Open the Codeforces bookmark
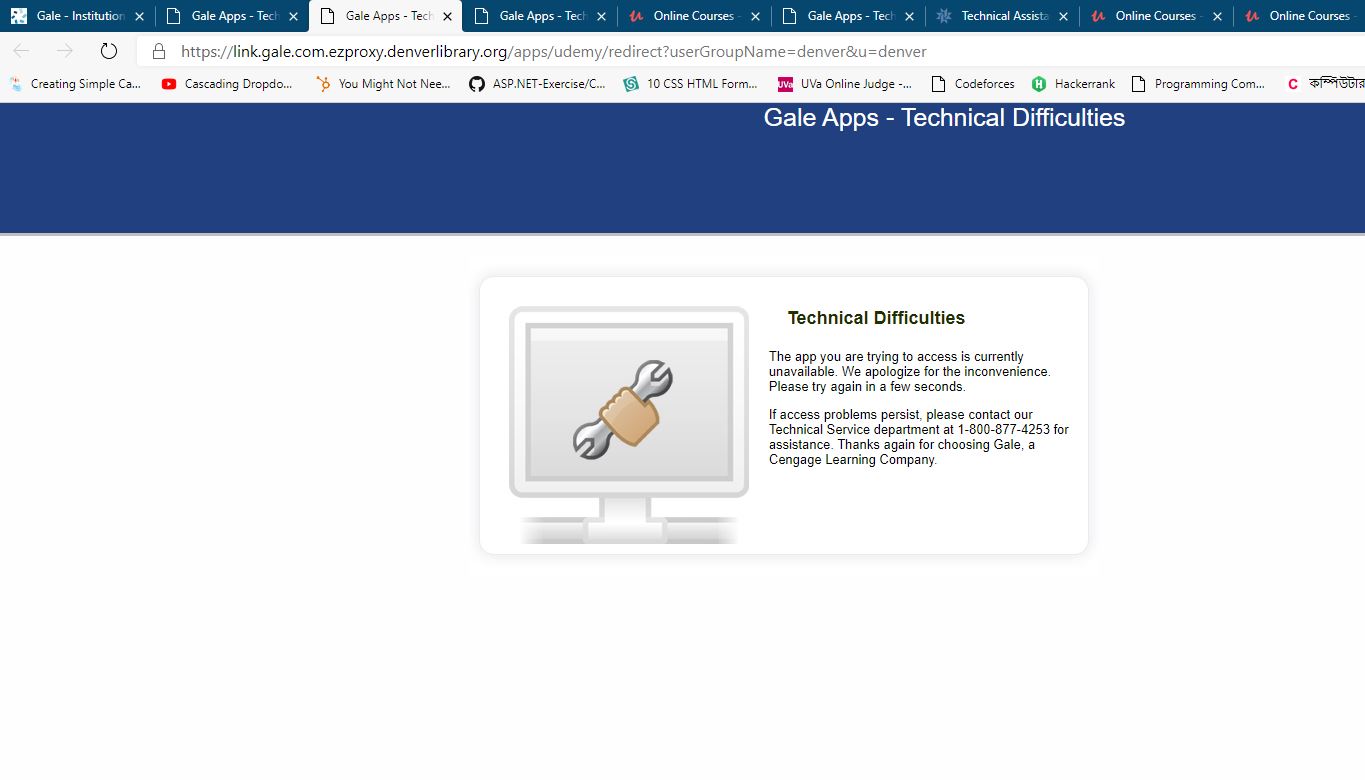The image size is (1365, 780). click(x=973, y=84)
